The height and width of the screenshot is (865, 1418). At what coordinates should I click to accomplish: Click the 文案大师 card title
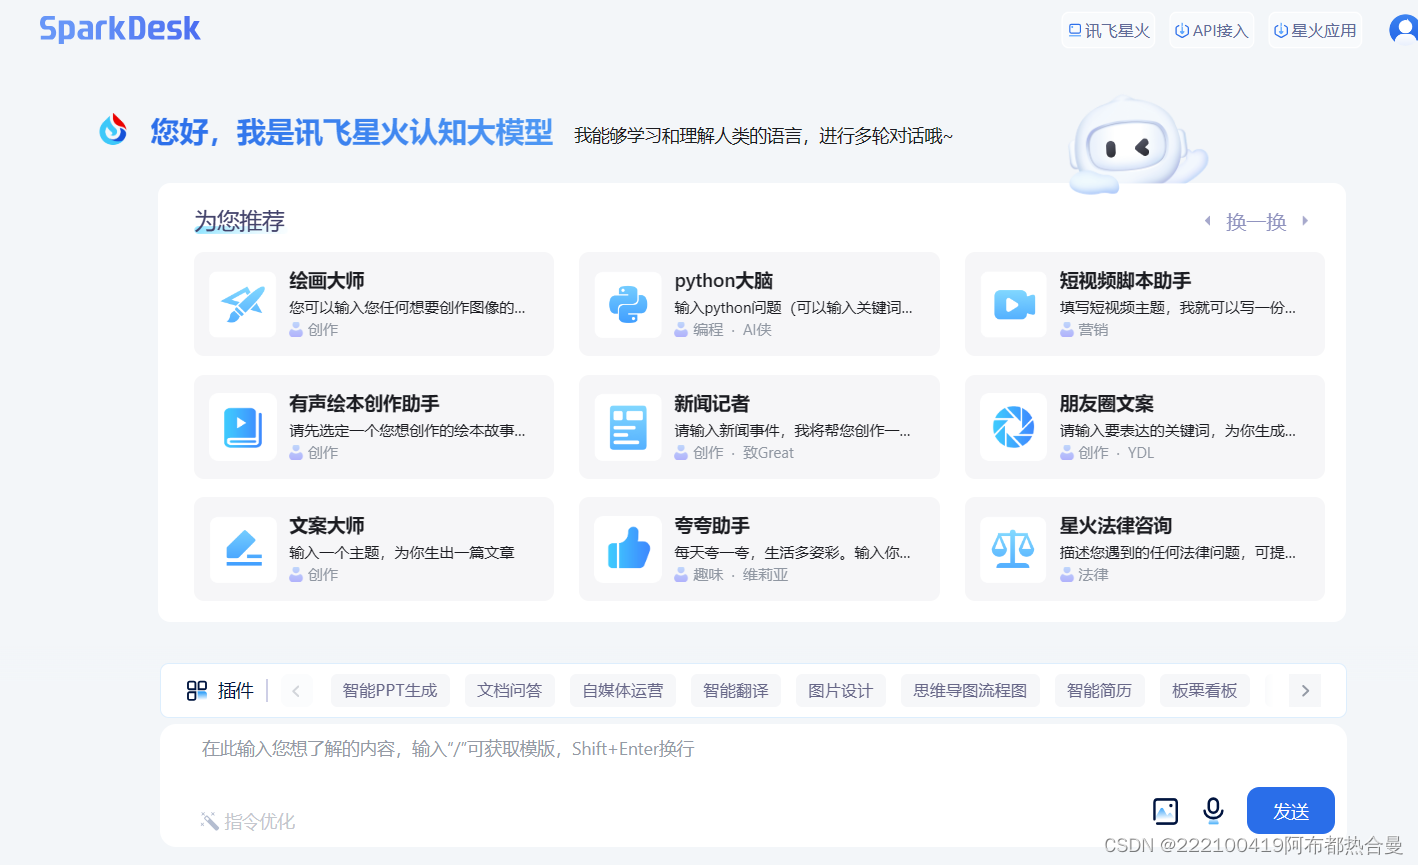pyautogui.click(x=327, y=526)
